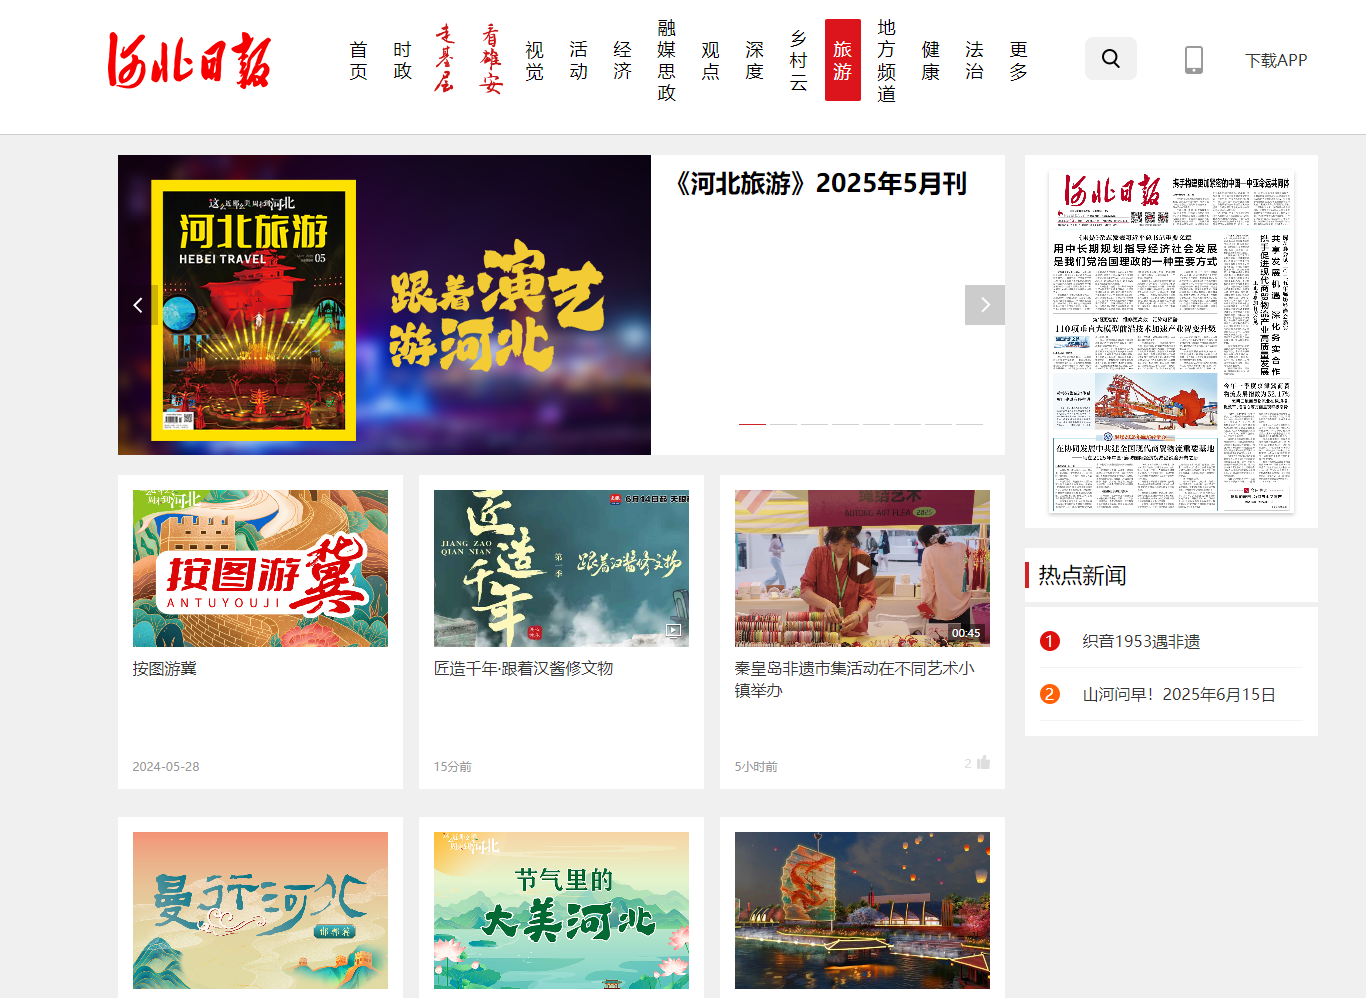
Task: Open the 活动 nav item
Action: (x=579, y=60)
